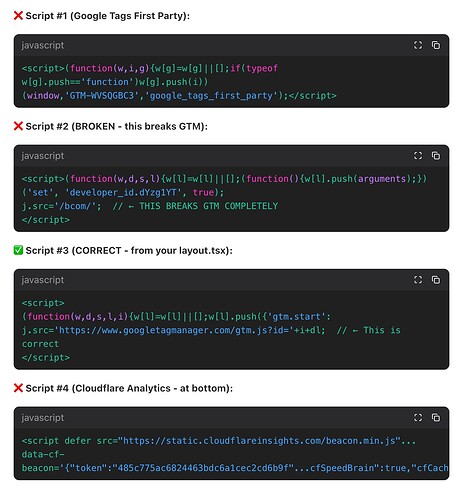Click the 'GTM-WVSQGBC3' container ID string

pos(102,96)
